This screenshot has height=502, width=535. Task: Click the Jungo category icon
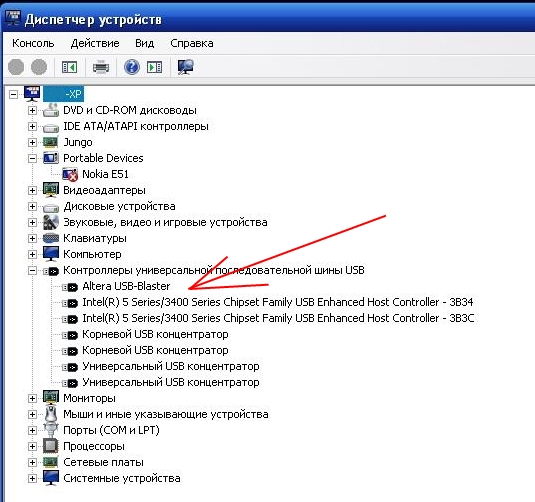coord(50,142)
